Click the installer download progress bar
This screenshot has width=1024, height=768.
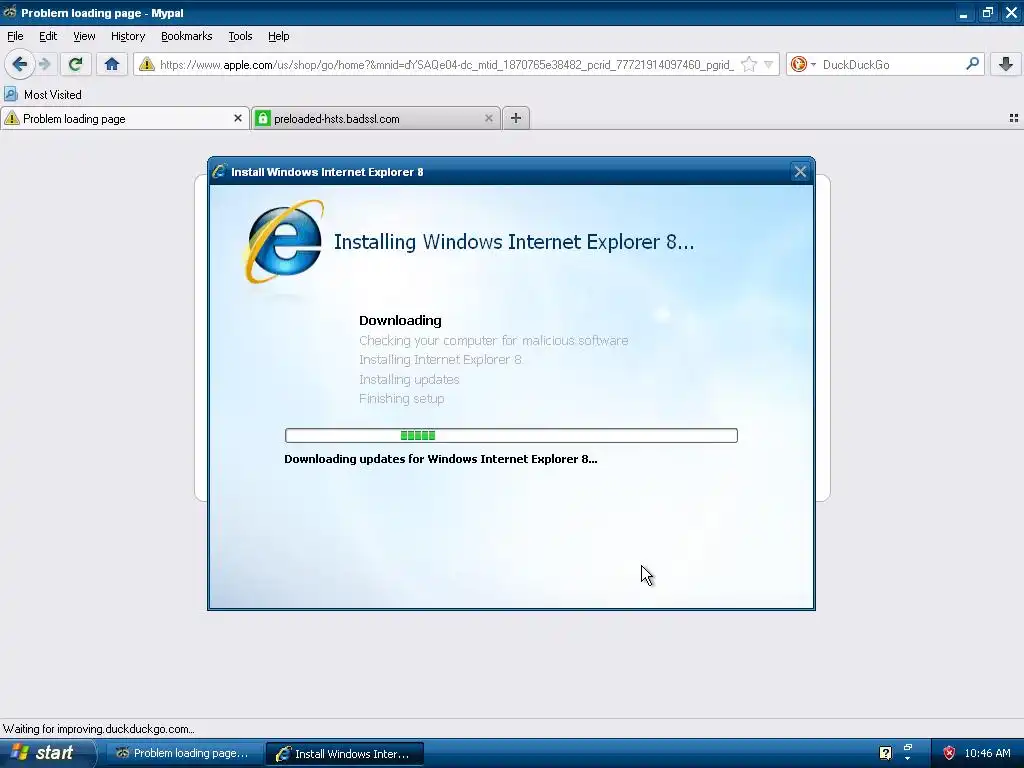[x=511, y=436]
